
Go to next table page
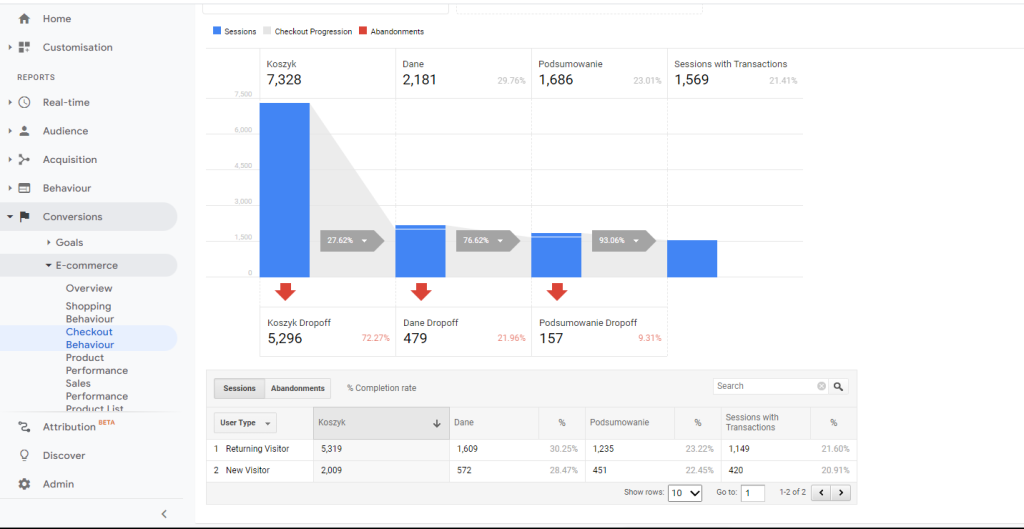(x=842, y=493)
